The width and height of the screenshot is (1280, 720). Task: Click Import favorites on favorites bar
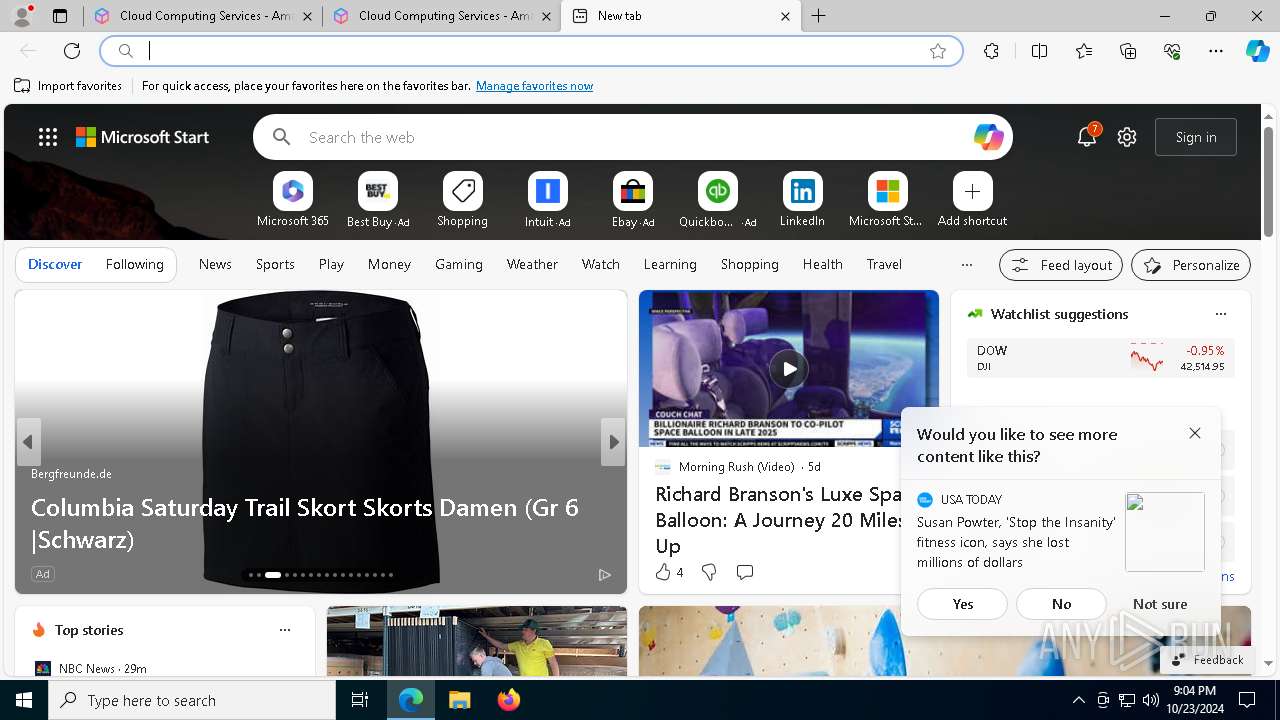click(x=68, y=86)
